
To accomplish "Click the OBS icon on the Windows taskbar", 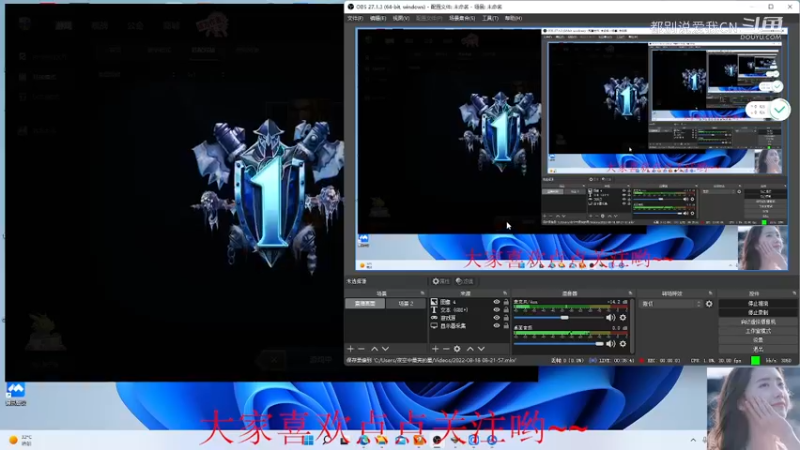I will point(437,440).
